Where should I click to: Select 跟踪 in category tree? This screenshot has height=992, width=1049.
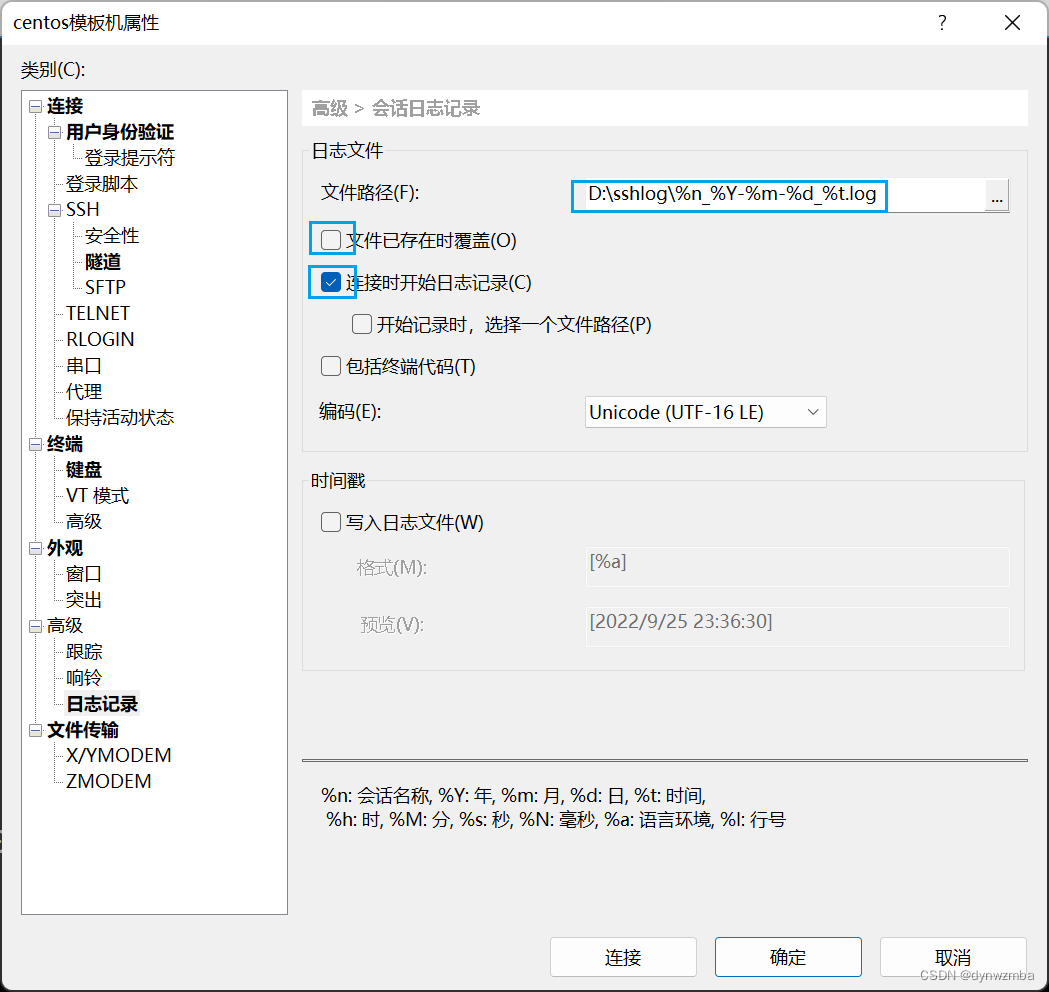[x=84, y=652]
